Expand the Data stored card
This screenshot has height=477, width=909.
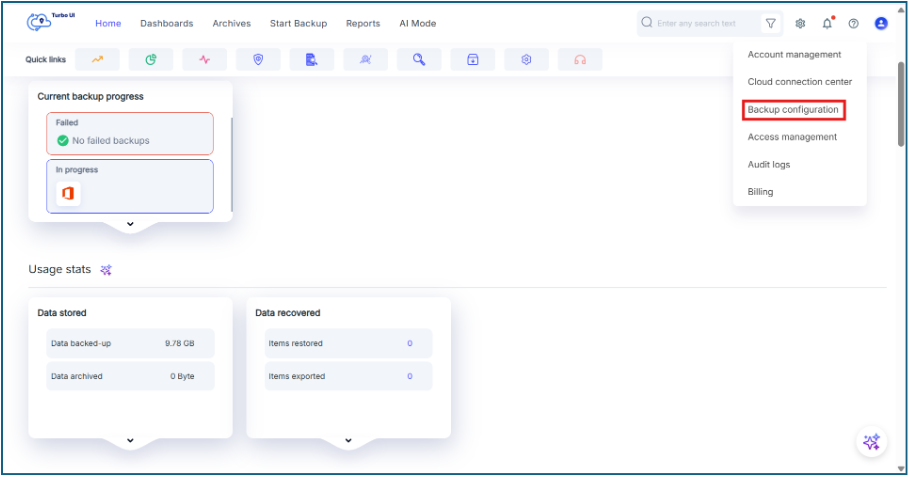(x=130, y=440)
